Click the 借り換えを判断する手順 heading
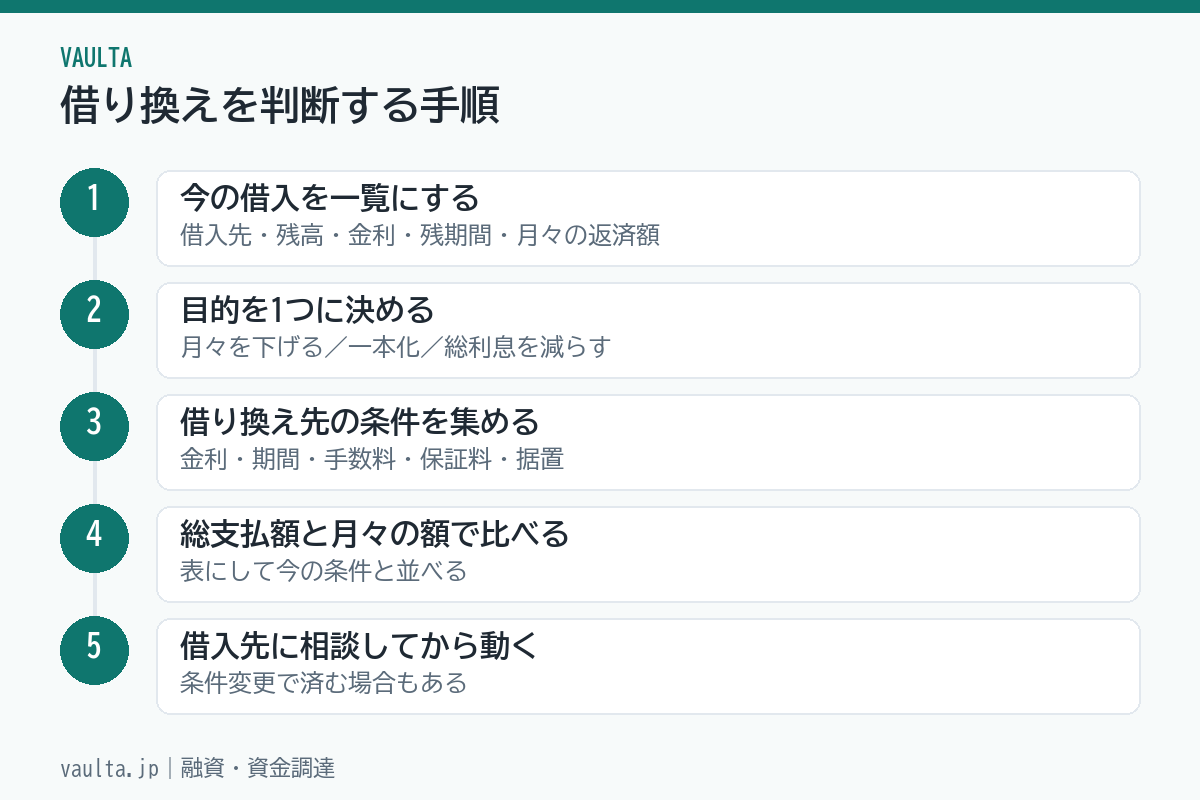Viewport: 1200px width, 800px height. tap(279, 105)
